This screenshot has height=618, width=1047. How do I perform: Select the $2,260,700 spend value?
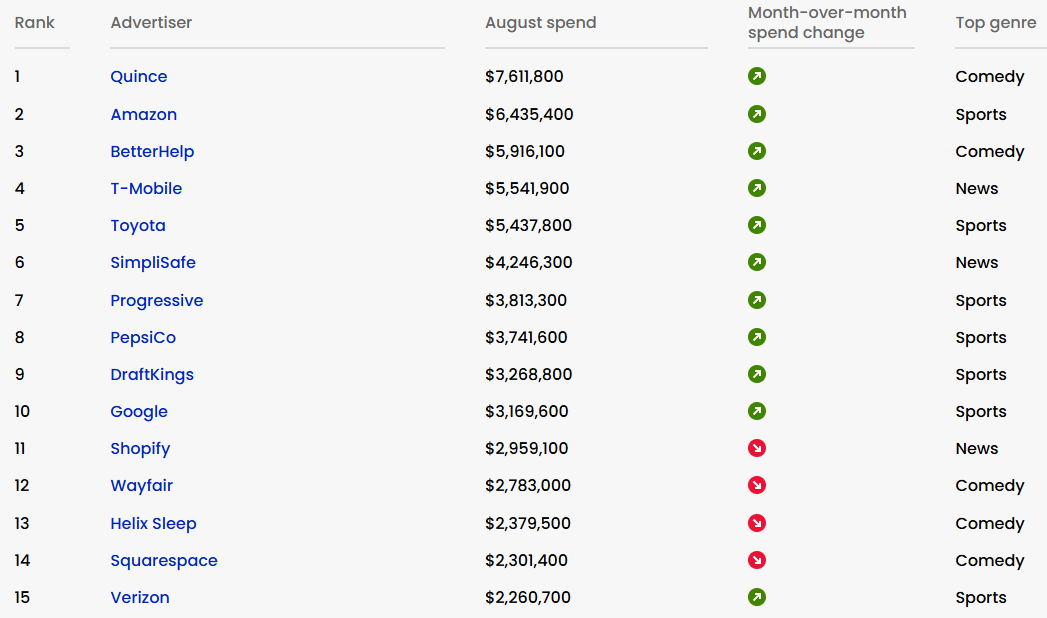[x=528, y=597]
